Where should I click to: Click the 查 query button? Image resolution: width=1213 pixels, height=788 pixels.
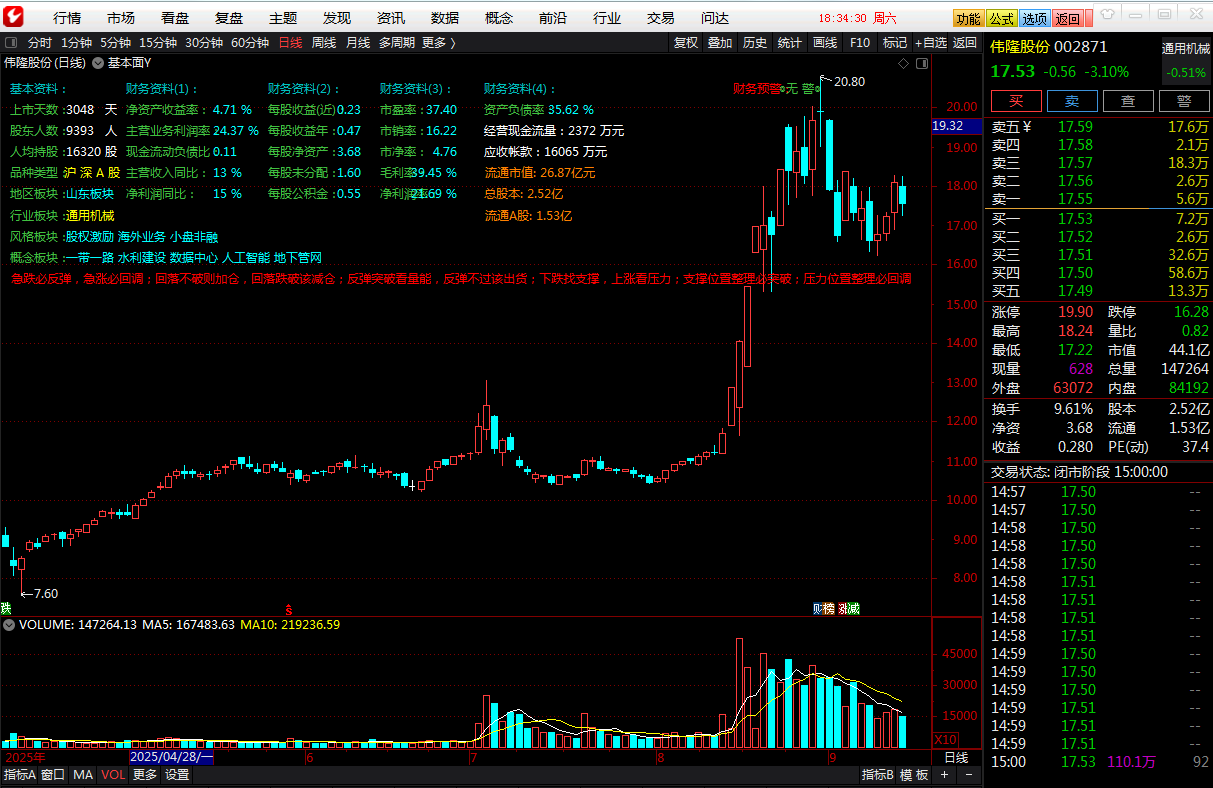[x=1128, y=101]
